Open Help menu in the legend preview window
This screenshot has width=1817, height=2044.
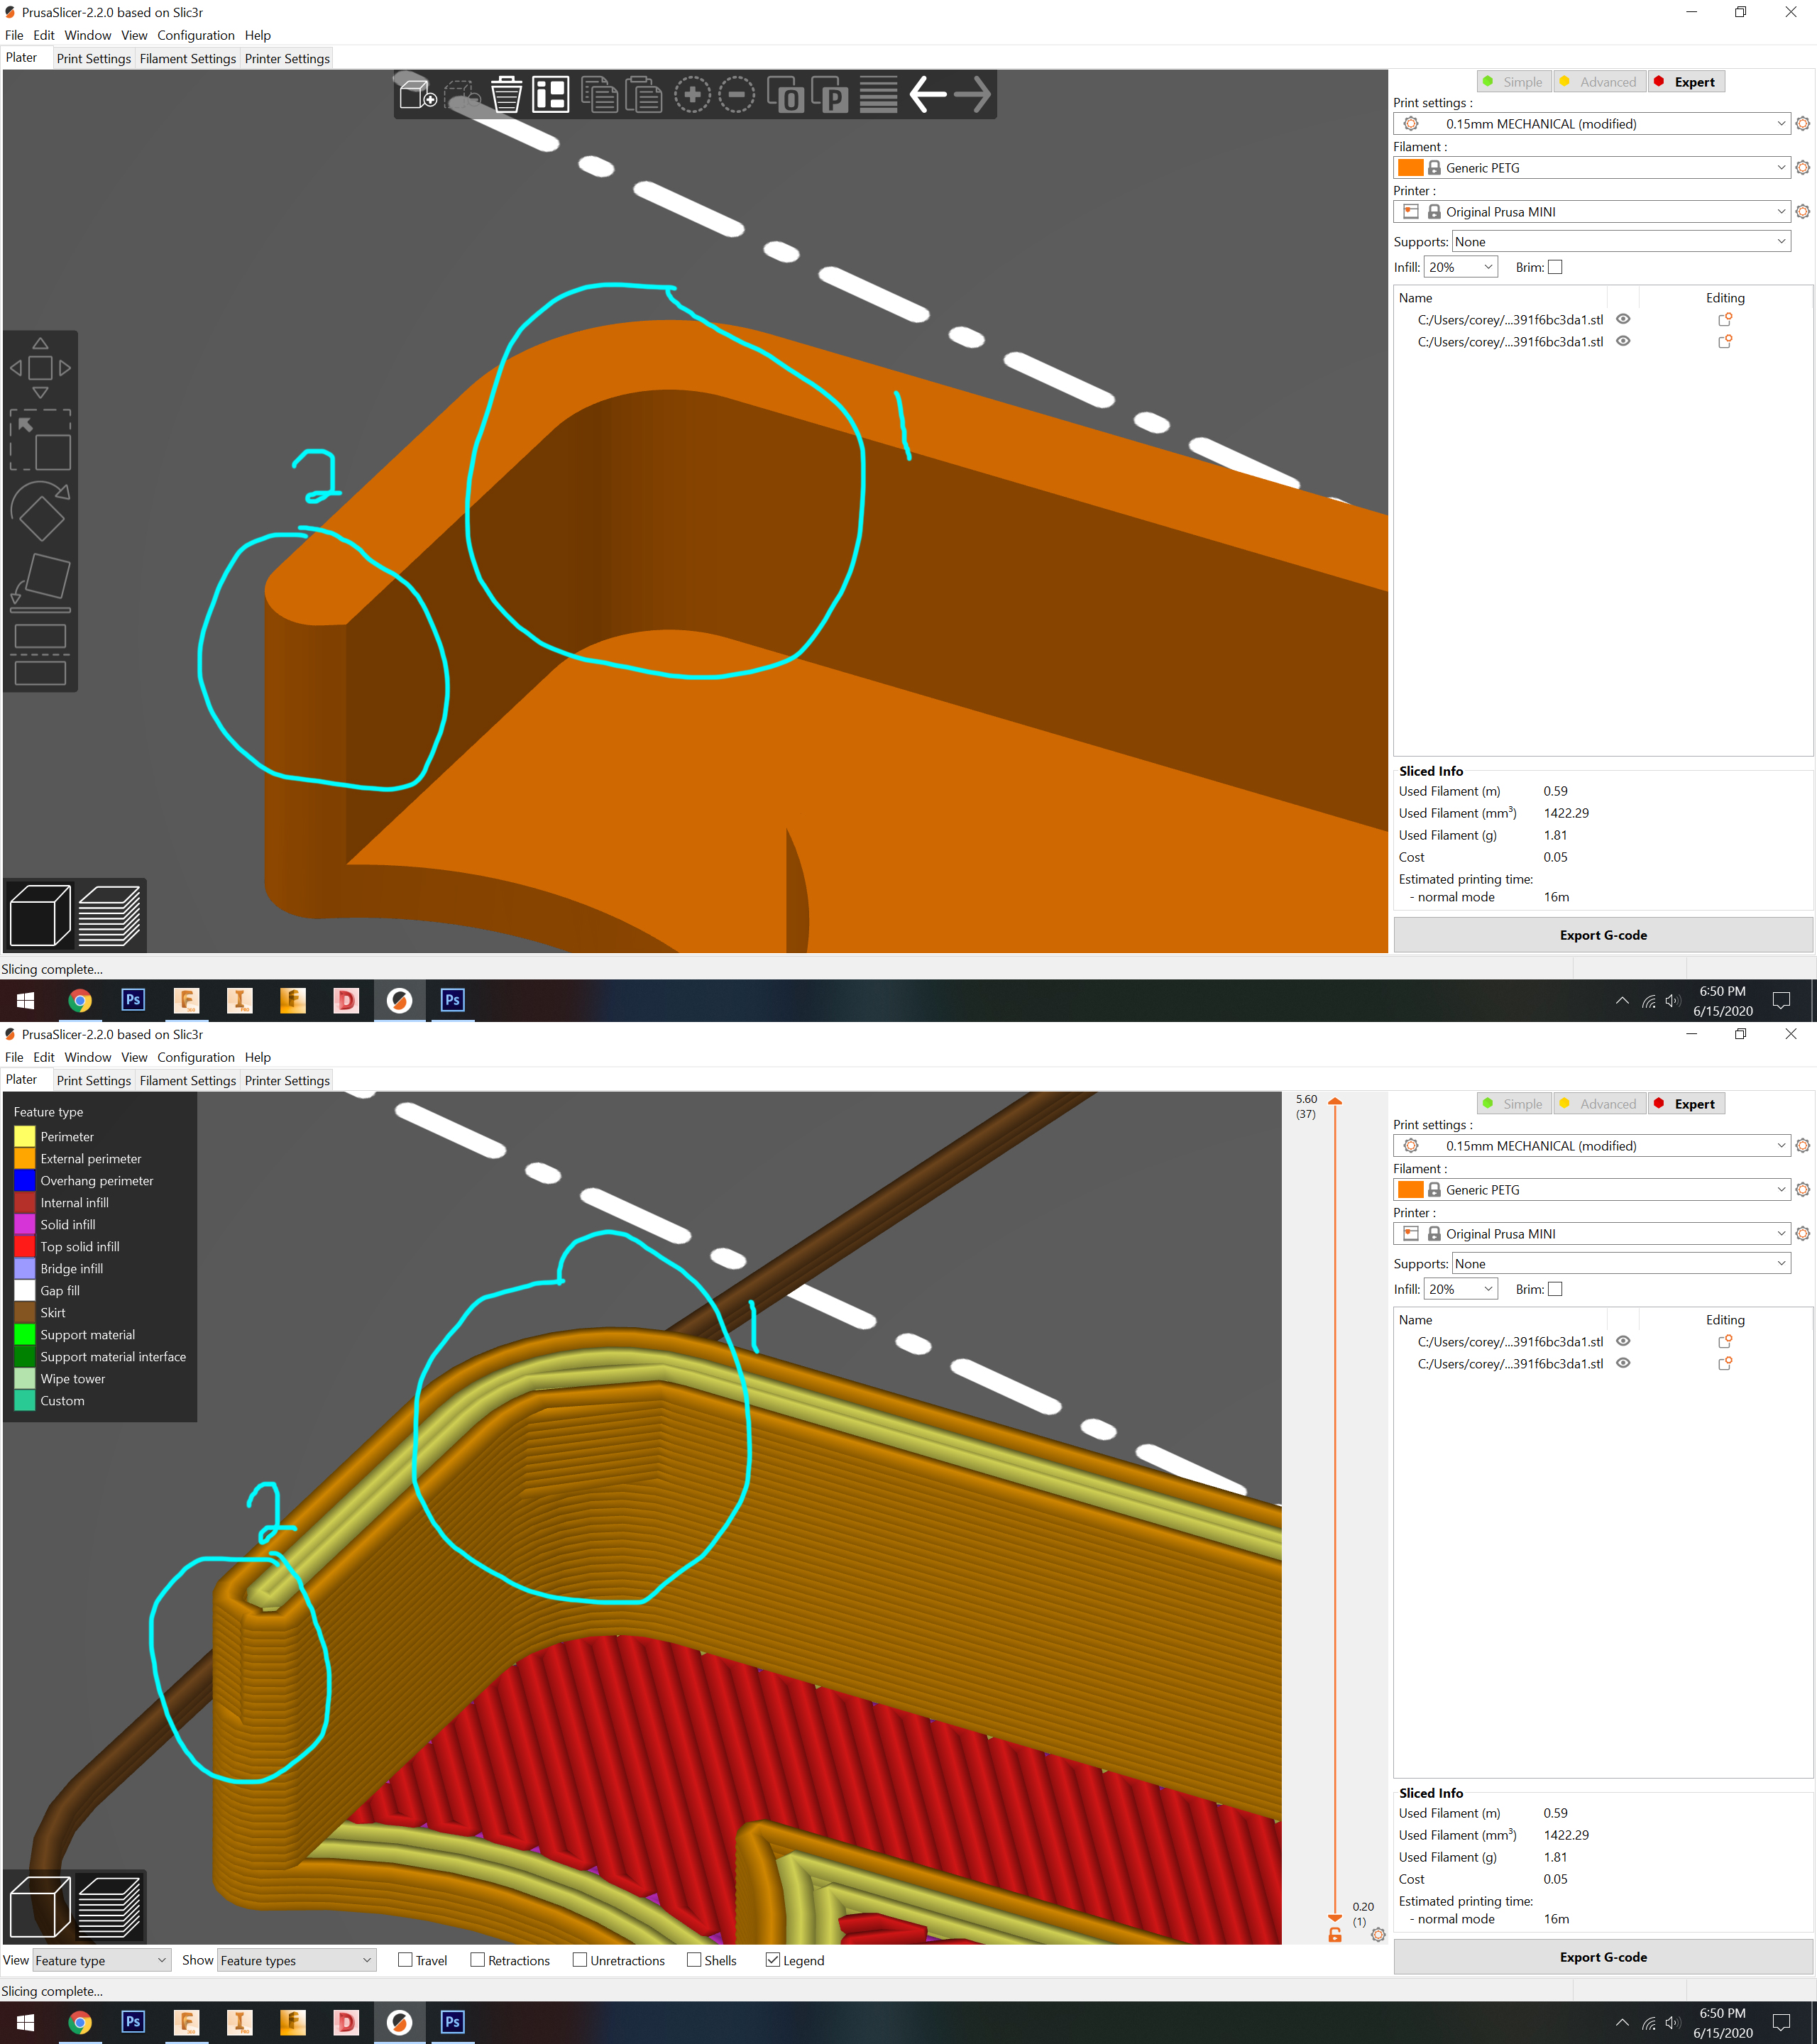pos(258,1057)
